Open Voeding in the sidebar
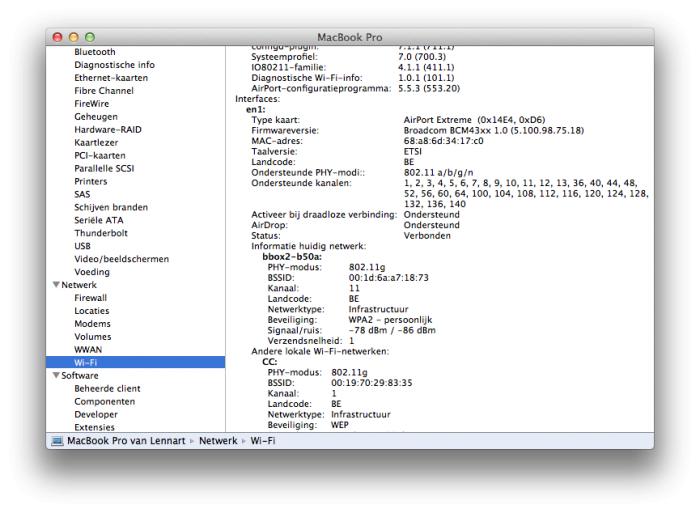 (92, 272)
